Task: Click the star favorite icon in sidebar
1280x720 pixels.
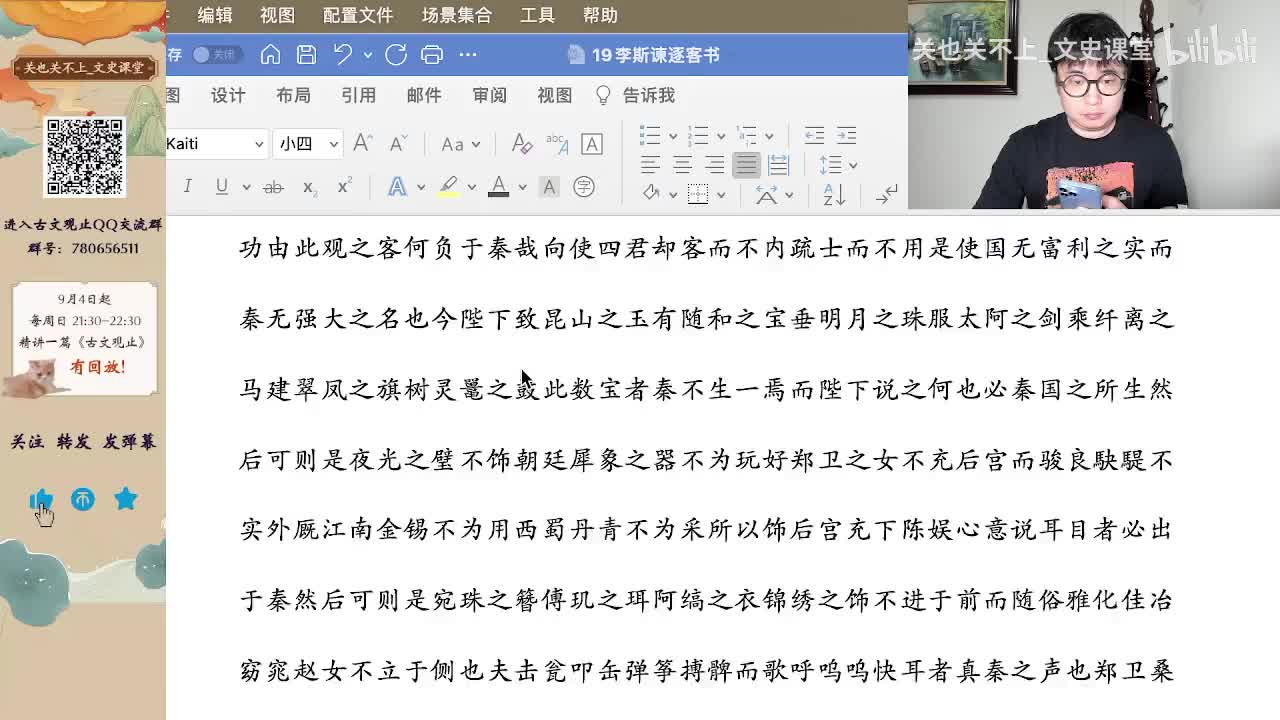Action: coord(126,498)
